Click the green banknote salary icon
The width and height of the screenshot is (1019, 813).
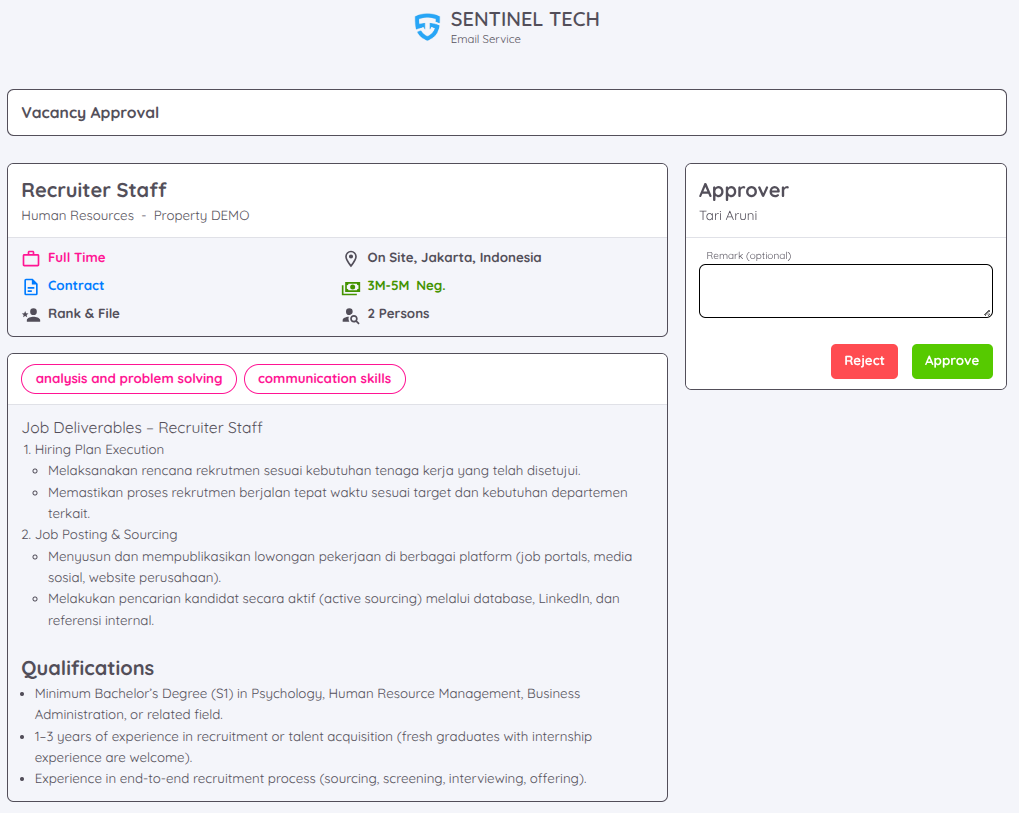coord(351,285)
